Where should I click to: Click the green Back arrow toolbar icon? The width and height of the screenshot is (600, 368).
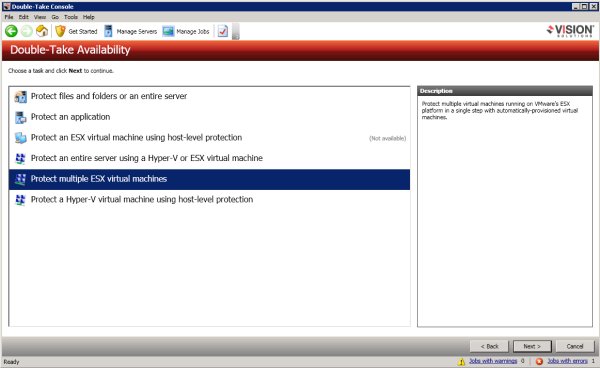(x=11, y=31)
